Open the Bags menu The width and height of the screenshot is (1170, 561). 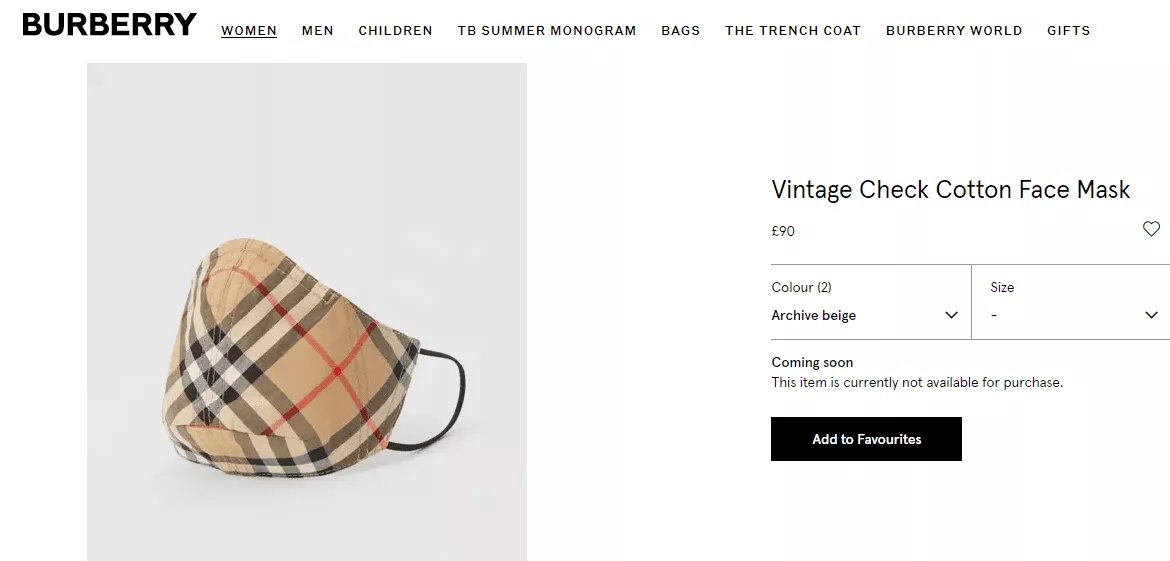click(x=681, y=31)
